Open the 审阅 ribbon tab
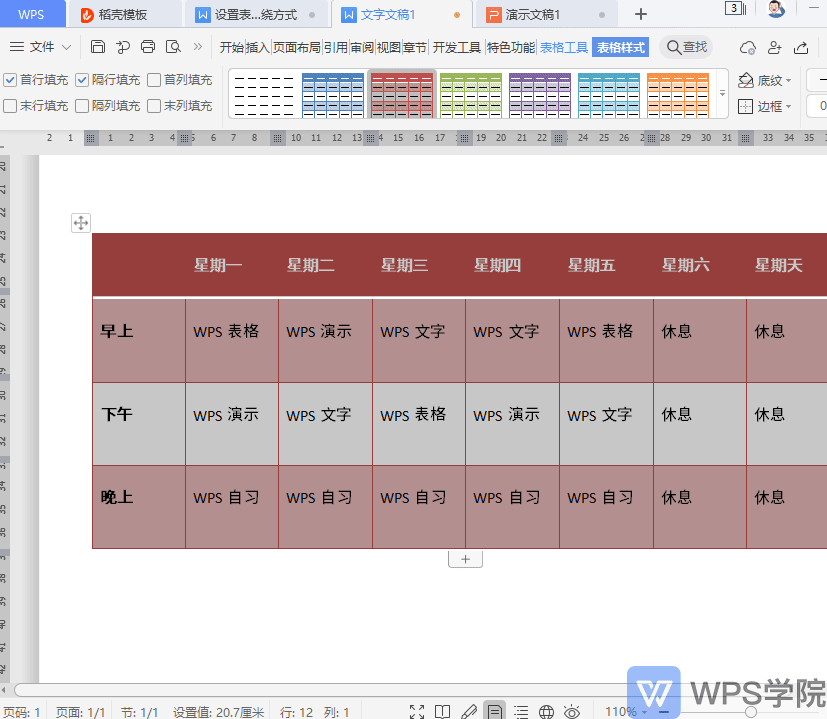 (x=362, y=47)
